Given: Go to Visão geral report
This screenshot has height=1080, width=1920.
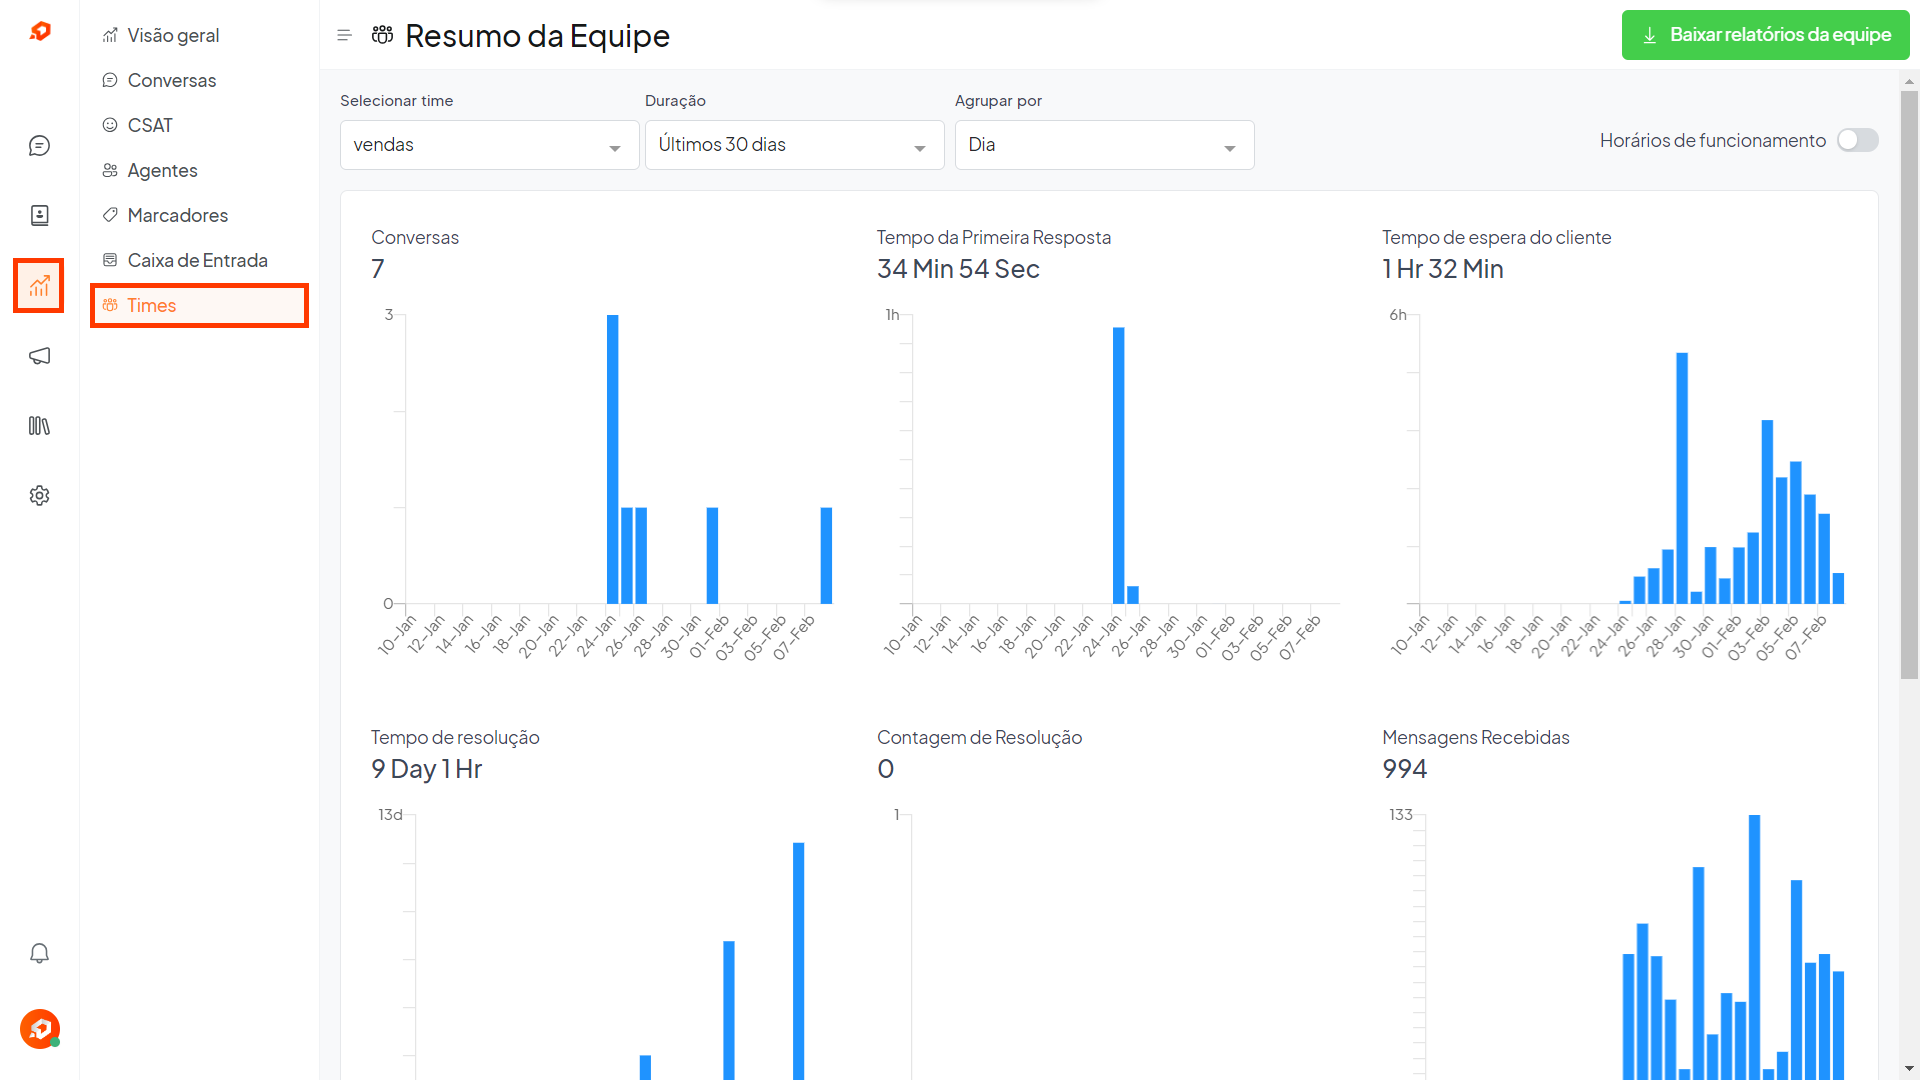Looking at the screenshot, I should click(173, 35).
